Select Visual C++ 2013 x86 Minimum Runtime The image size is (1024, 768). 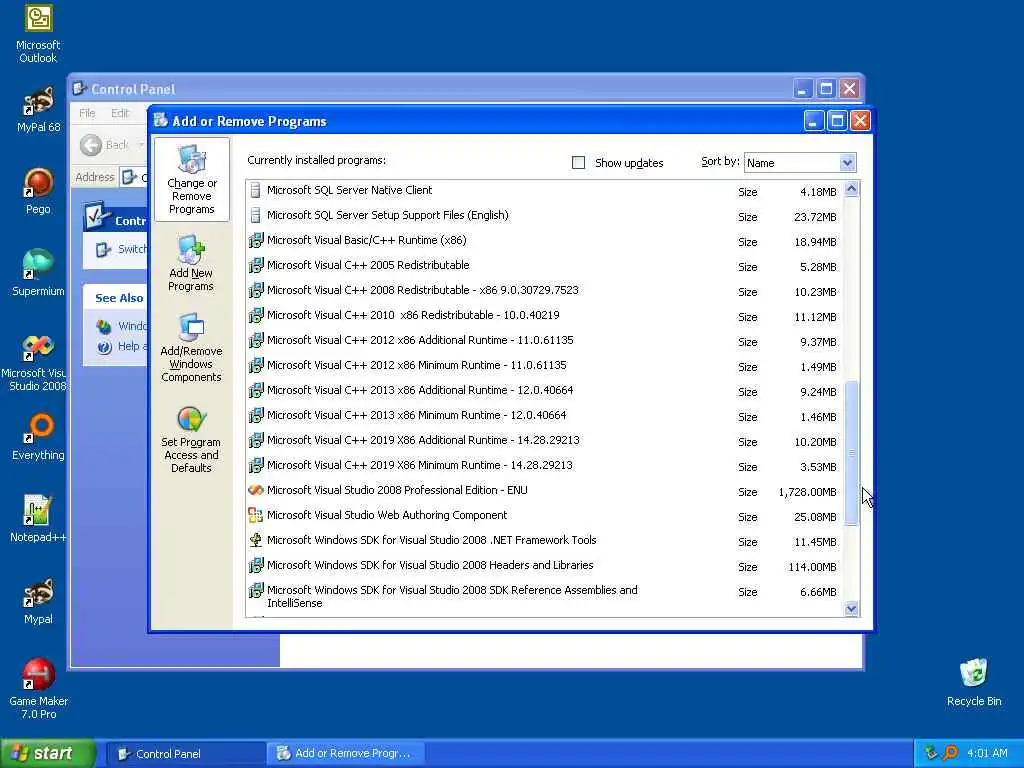click(546, 415)
